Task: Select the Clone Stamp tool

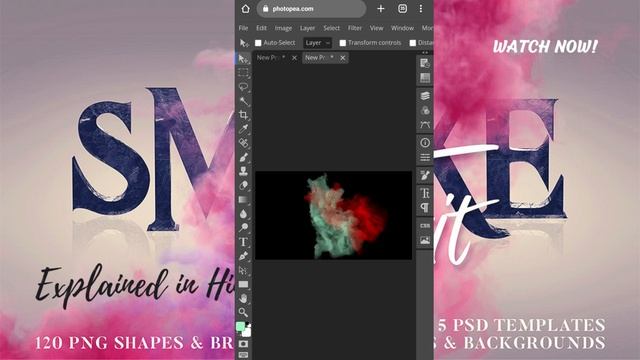Action: tap(243, 171)
